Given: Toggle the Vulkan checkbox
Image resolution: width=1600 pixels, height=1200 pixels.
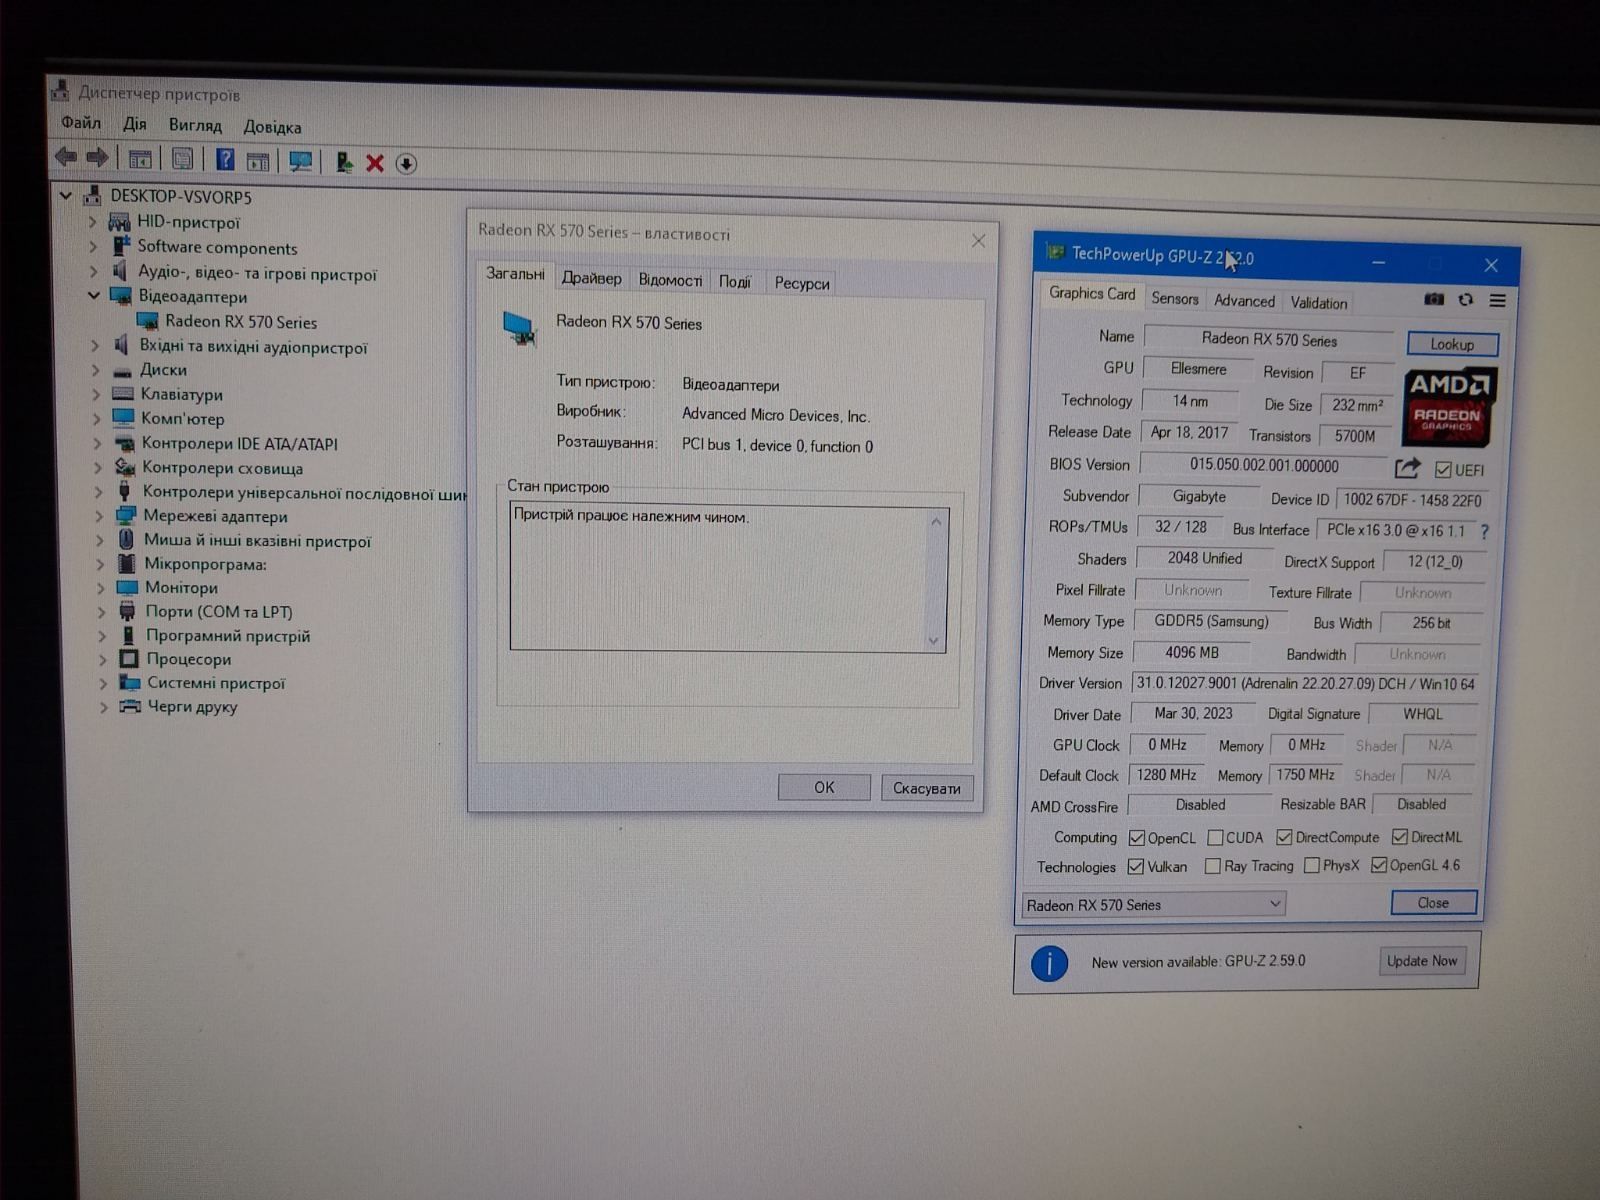Looking at the screenshot, I should coord(1136,866).
